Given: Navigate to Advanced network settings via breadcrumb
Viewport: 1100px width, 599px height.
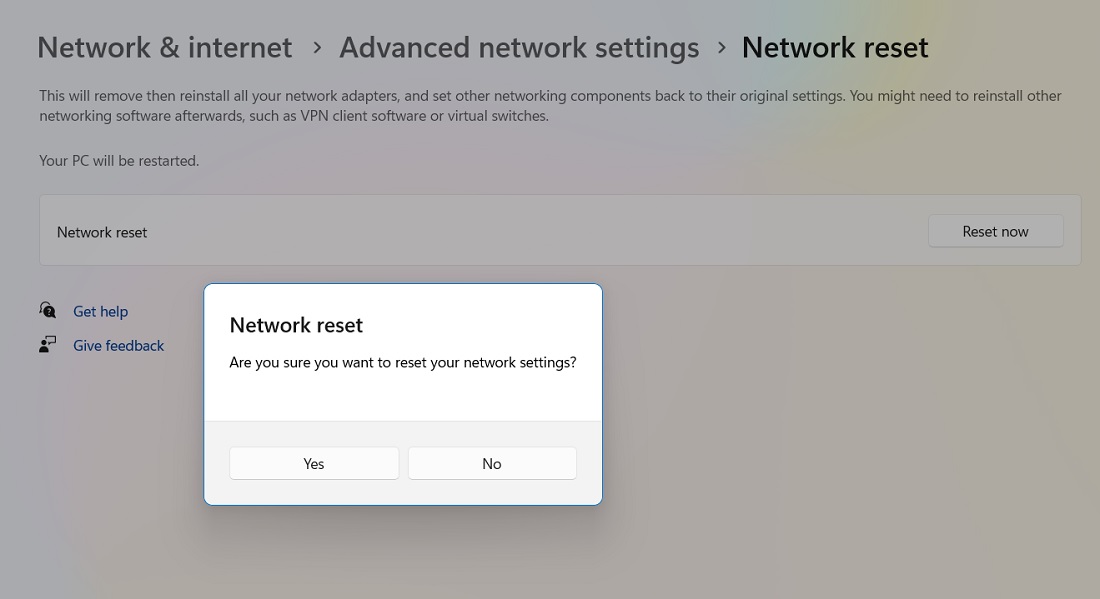Looking at the screenshot, I should (519, 47).
